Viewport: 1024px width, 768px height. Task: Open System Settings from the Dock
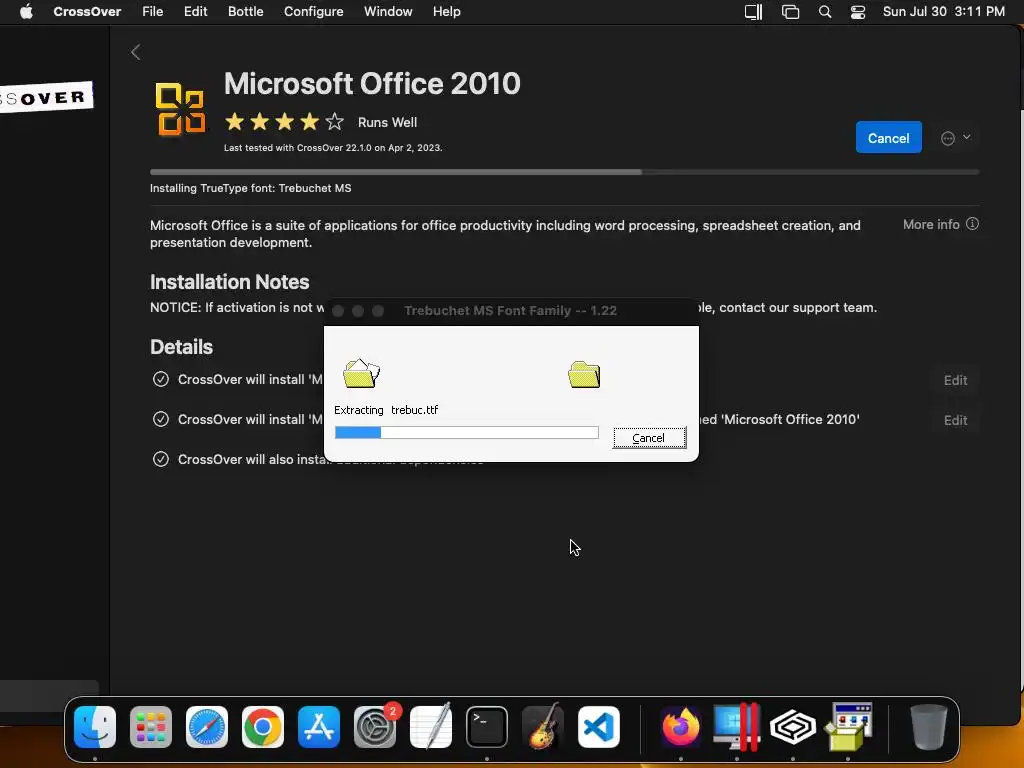pyautogui.click(x=375, y=726)
